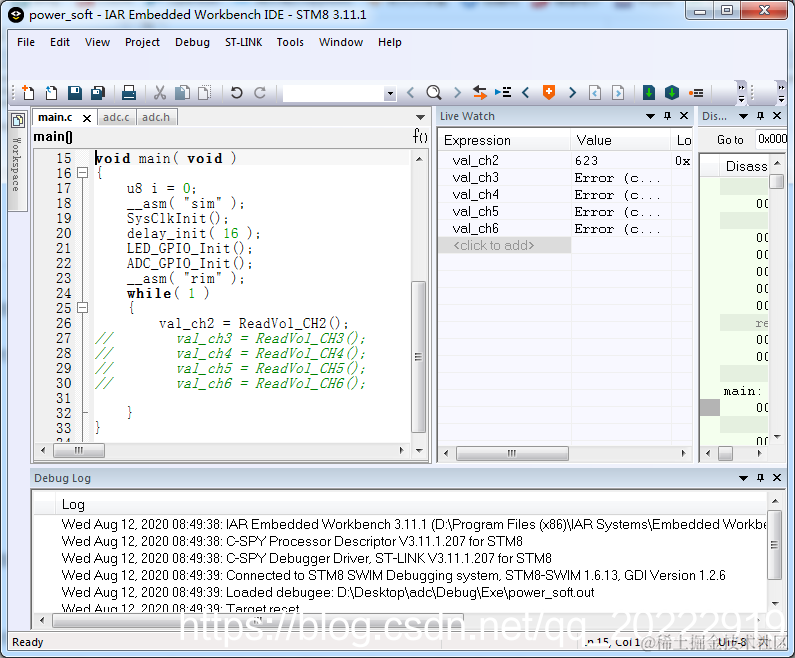Open the ST-LINK menu
795x658 pixels.
pos(243,42)
